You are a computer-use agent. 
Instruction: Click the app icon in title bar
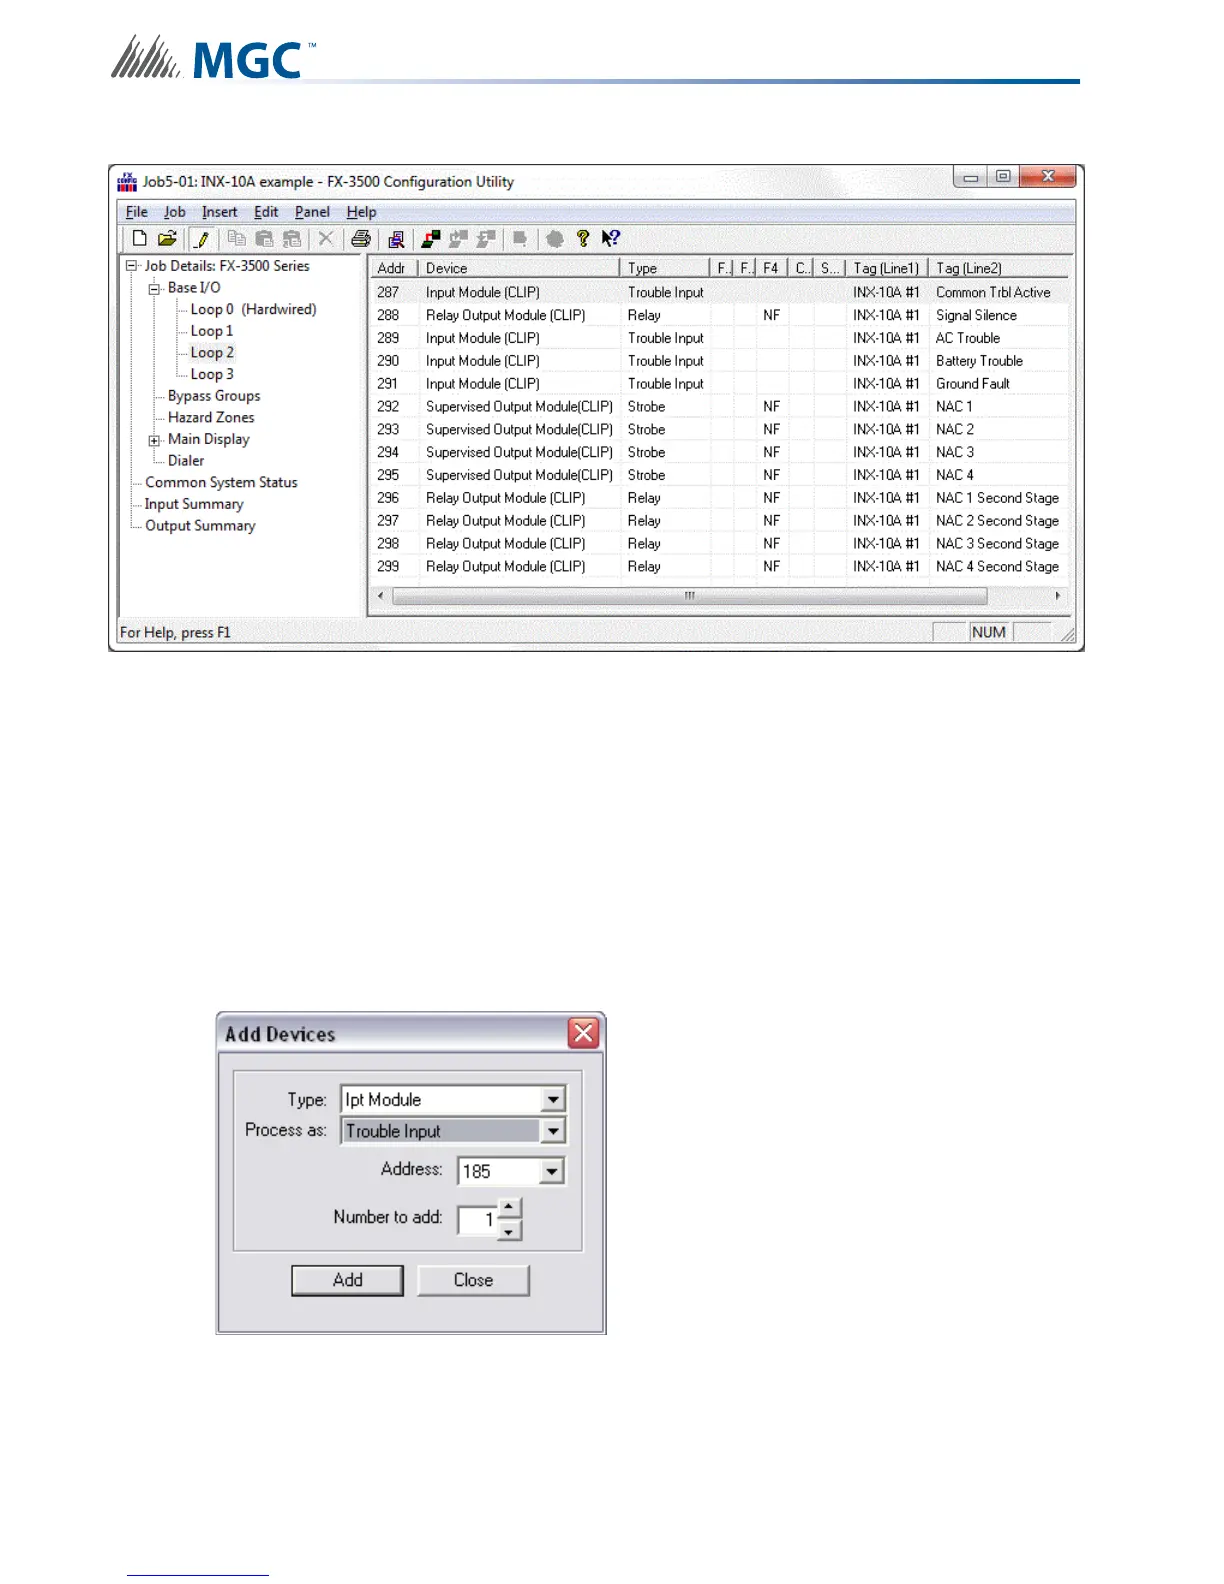pyautogui.click(x=127, y=181)
